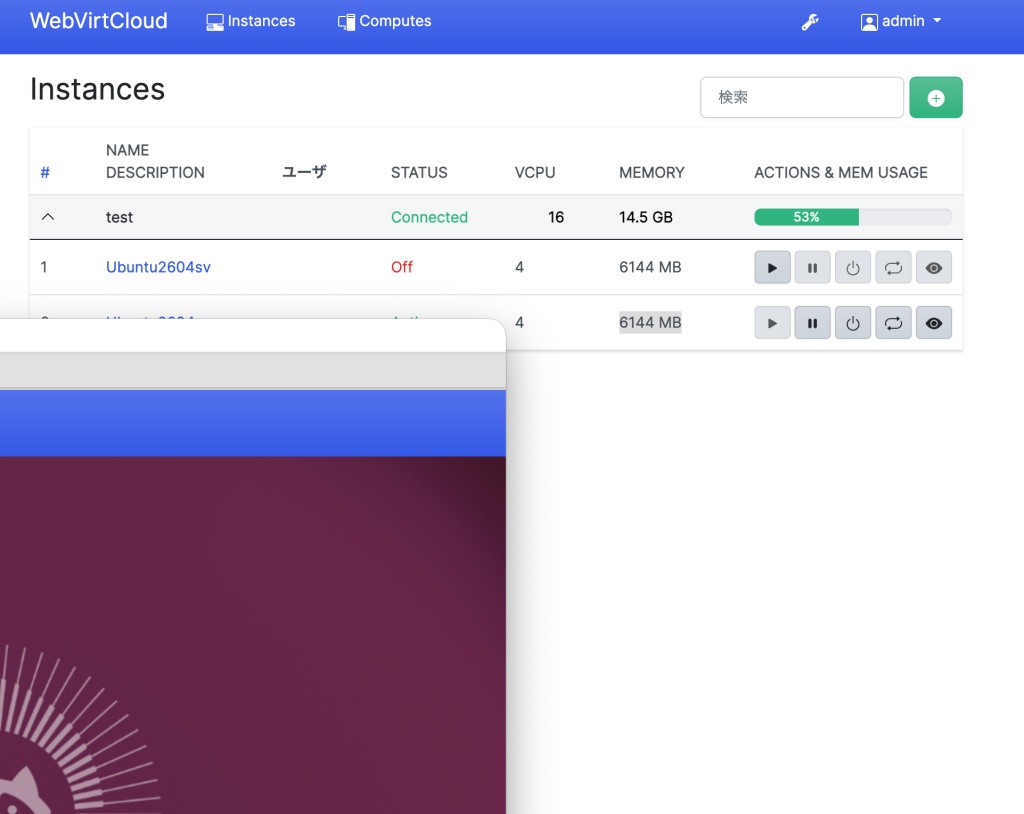Focus the 検索 search input field

[x=801, y=98]
